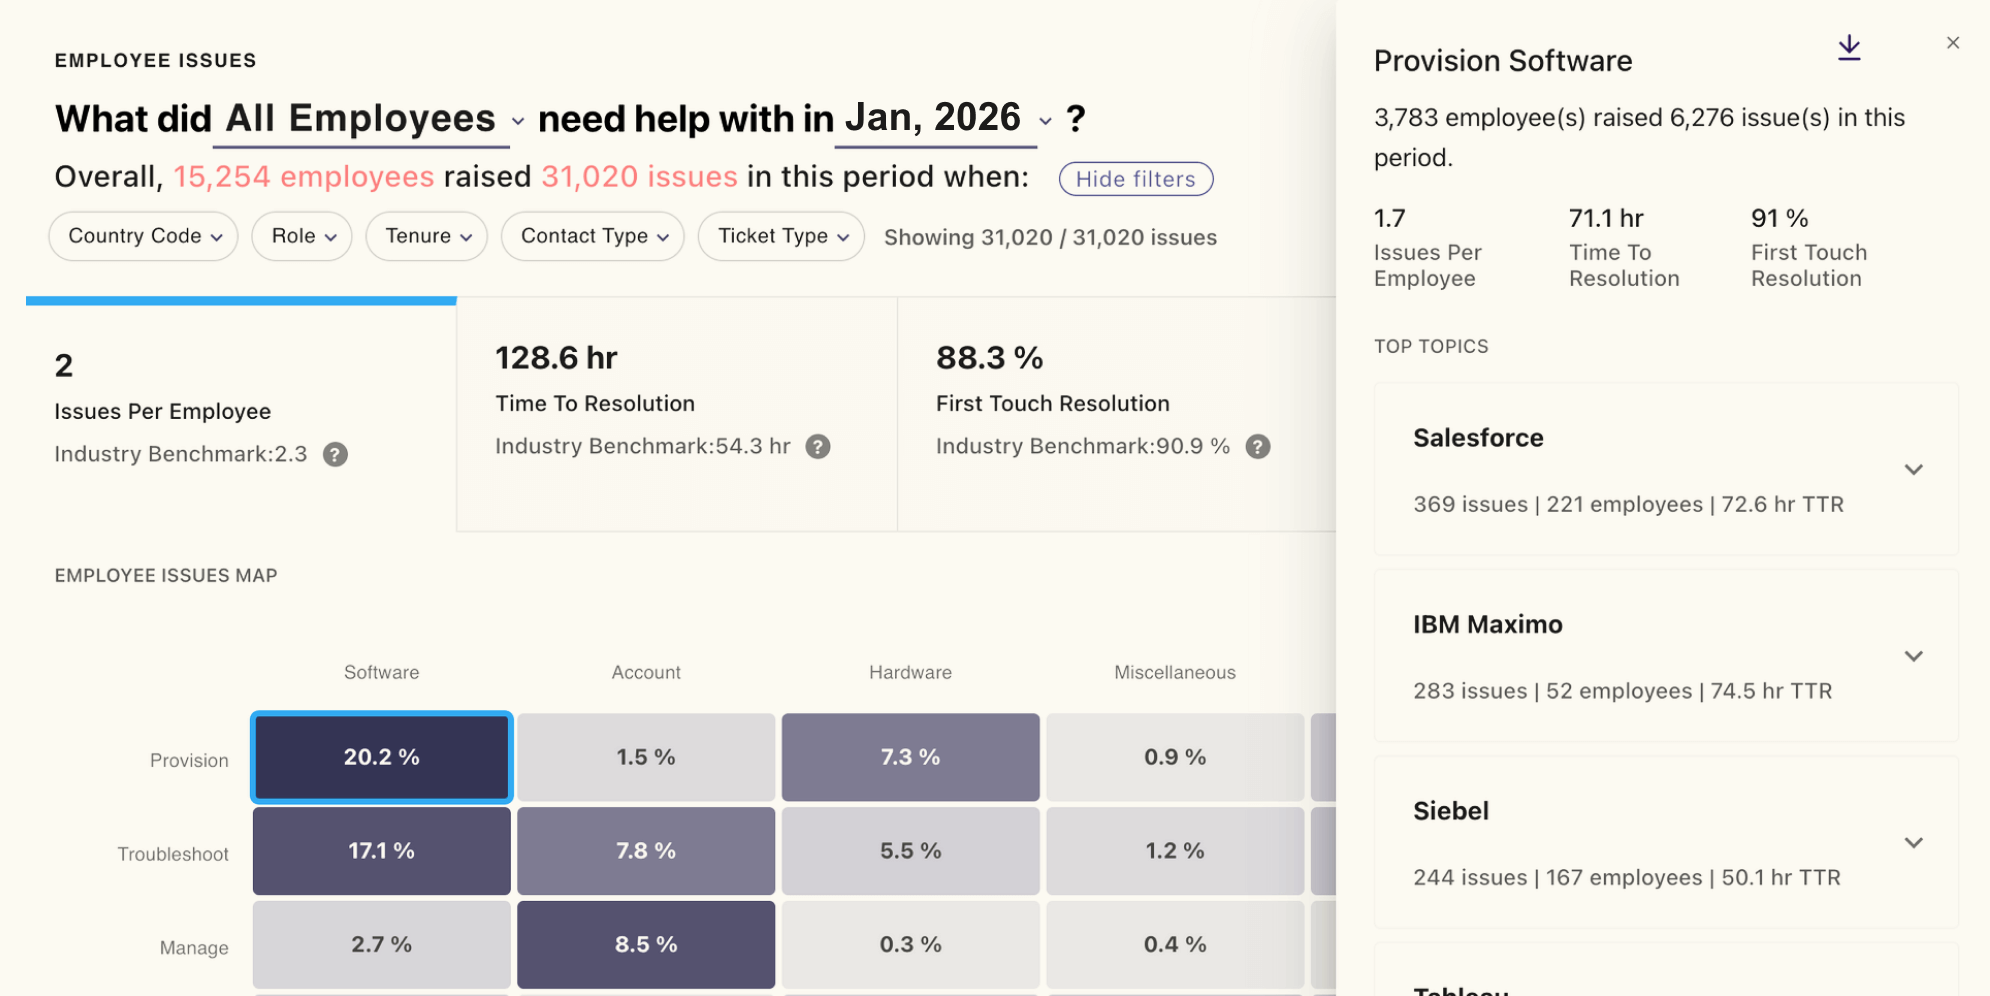Open the Contact Type filter dropdown
The image size is (1990, 996).
tap(593, 237)
